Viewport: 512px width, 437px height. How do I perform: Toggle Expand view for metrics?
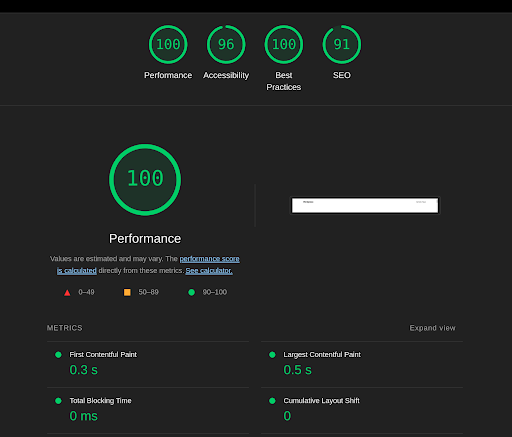tap(432, 328)
